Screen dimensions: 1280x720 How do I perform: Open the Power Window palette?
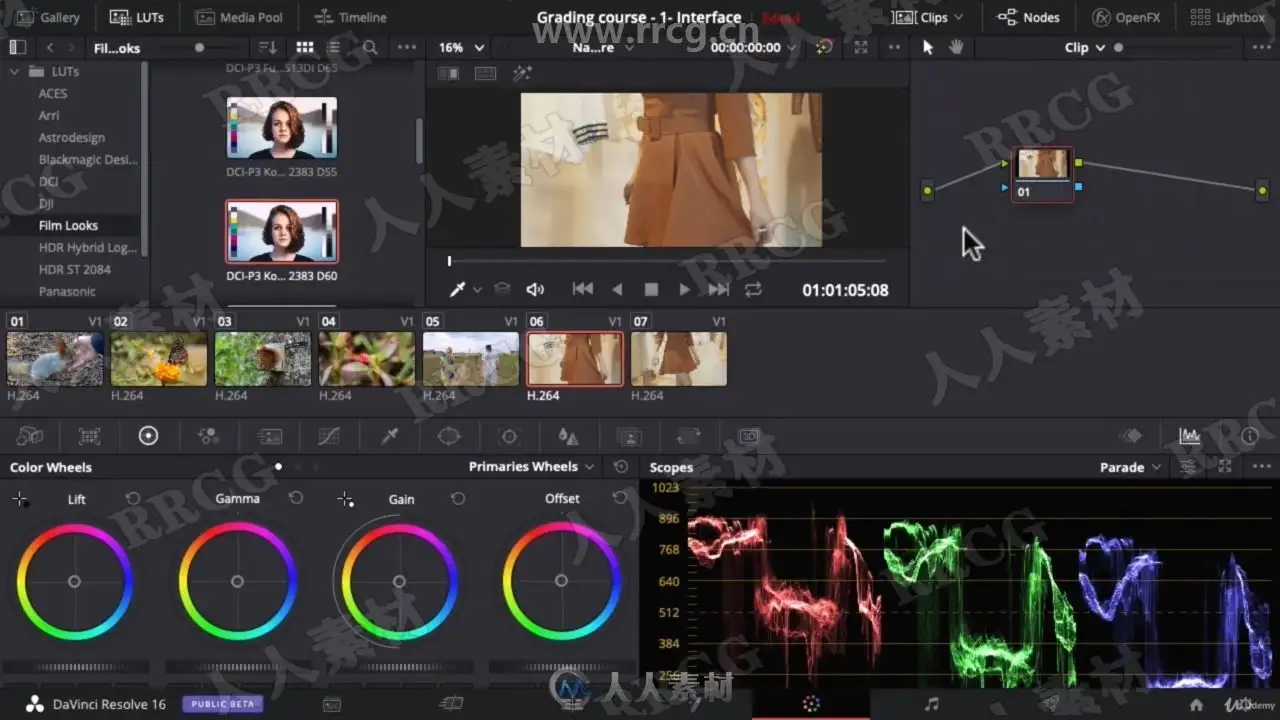click(449, 436)
